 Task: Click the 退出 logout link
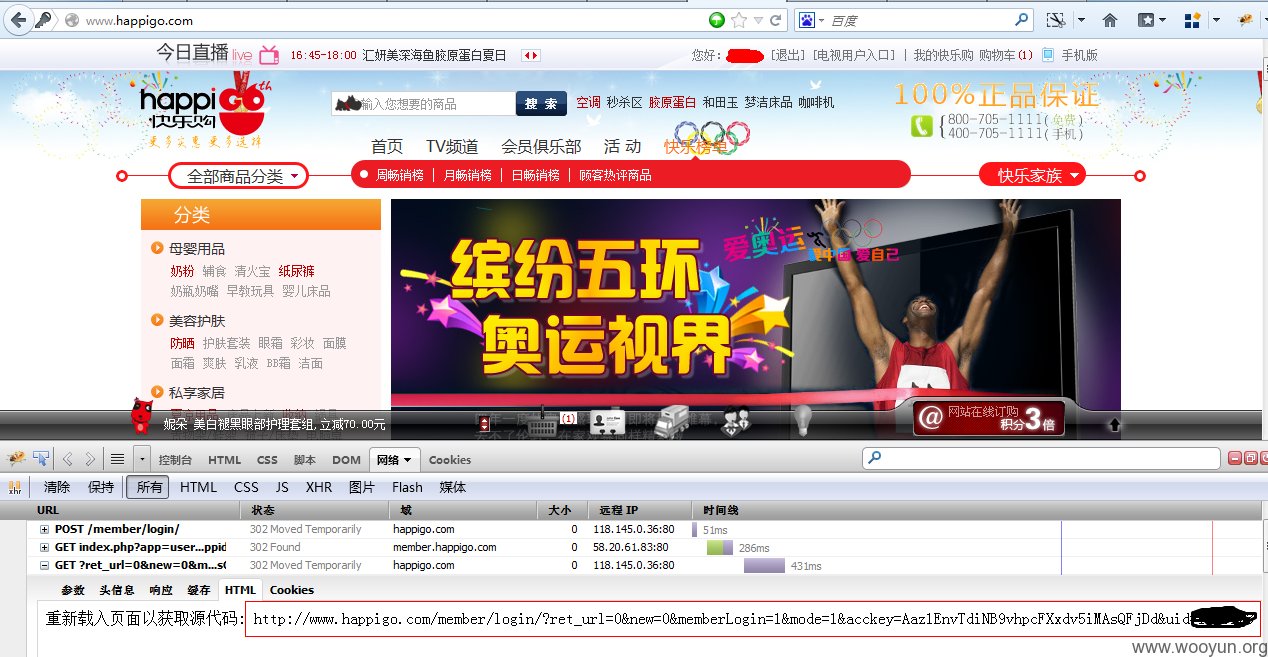pyautogui.click(x=787, y=55)
